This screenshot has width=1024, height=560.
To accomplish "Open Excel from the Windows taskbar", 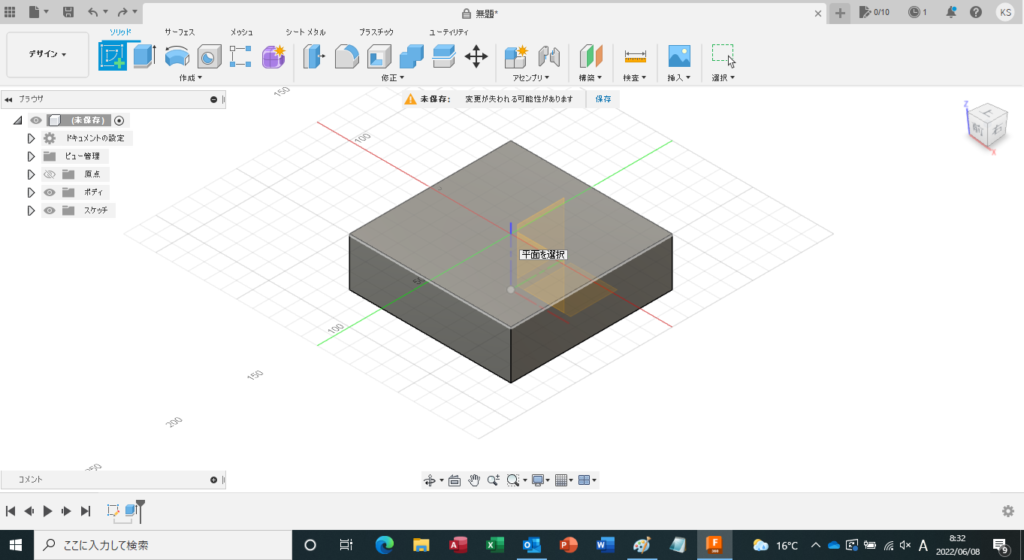I will [494, 545].
